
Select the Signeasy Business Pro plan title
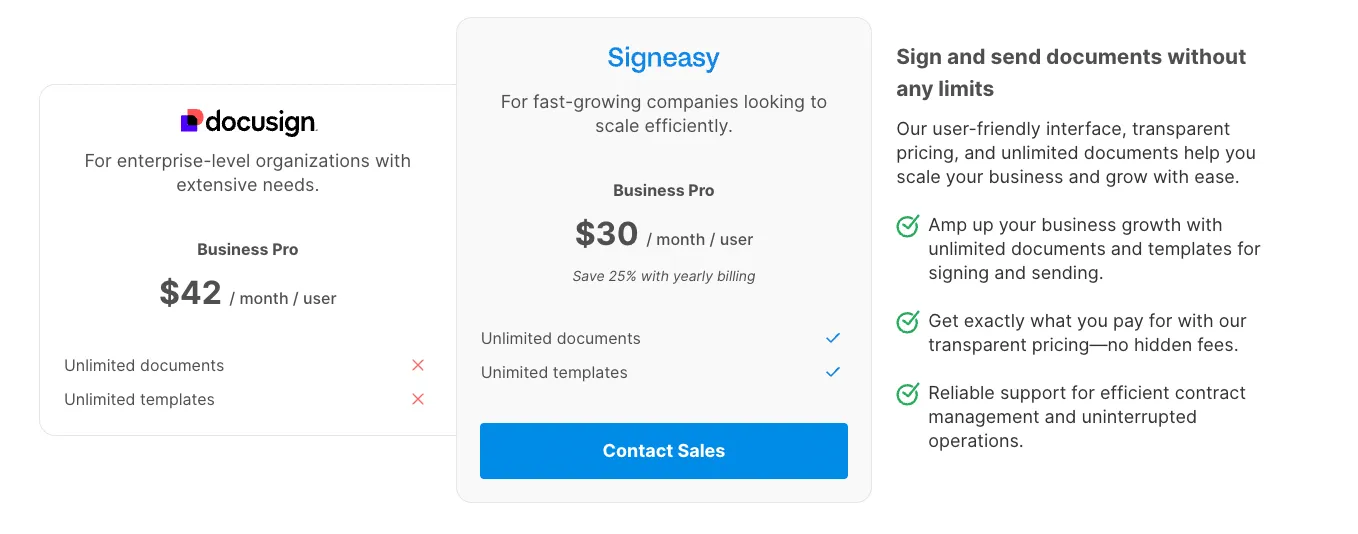pyautogui.click(x=664, y=191)
